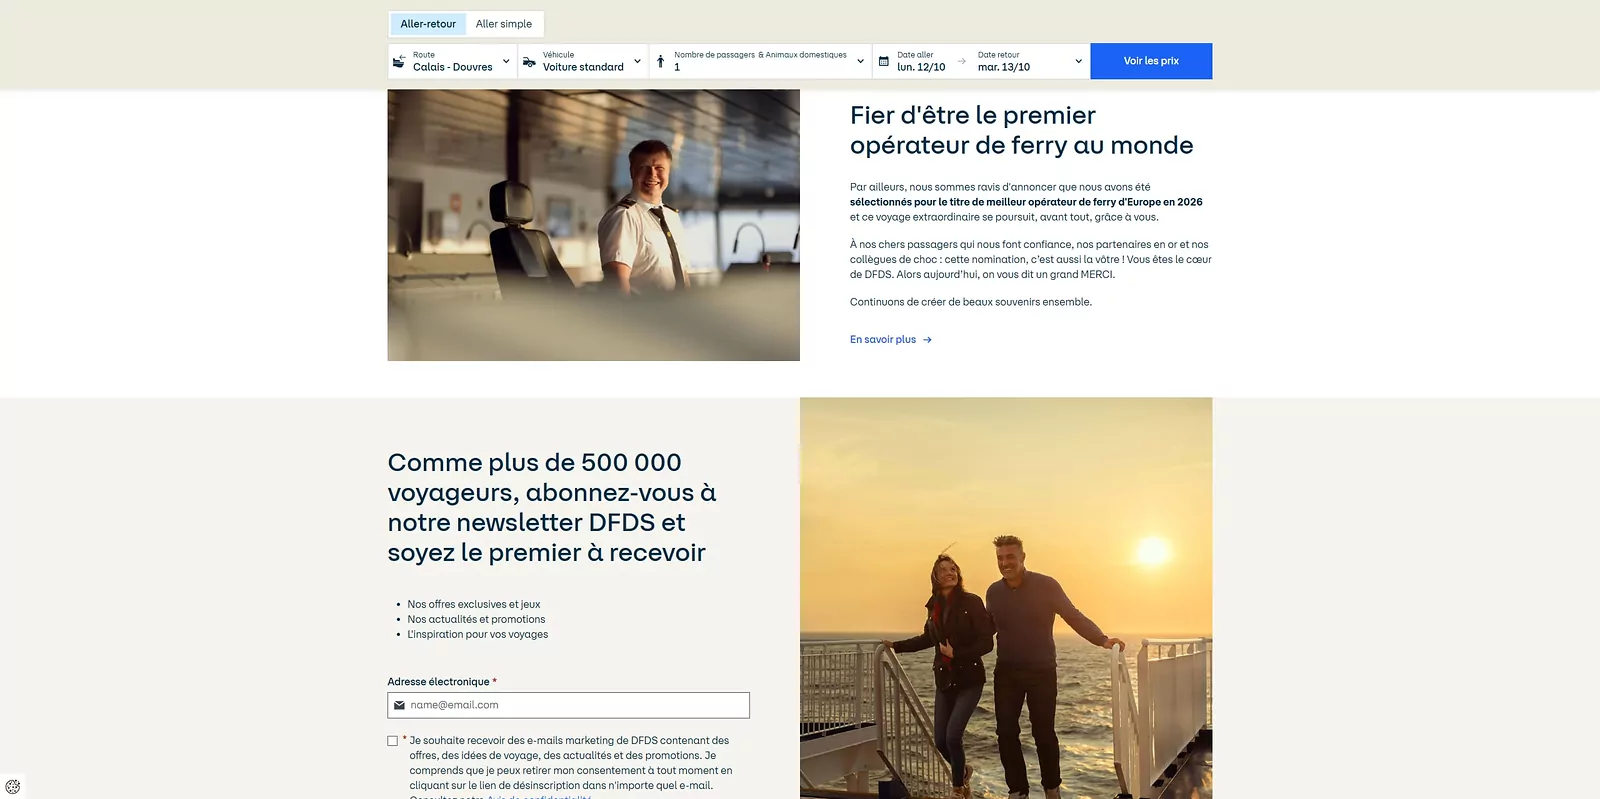Select the Aller-retour tab
This screenshot has height=799, width=1600.
[x=428, y=24]
